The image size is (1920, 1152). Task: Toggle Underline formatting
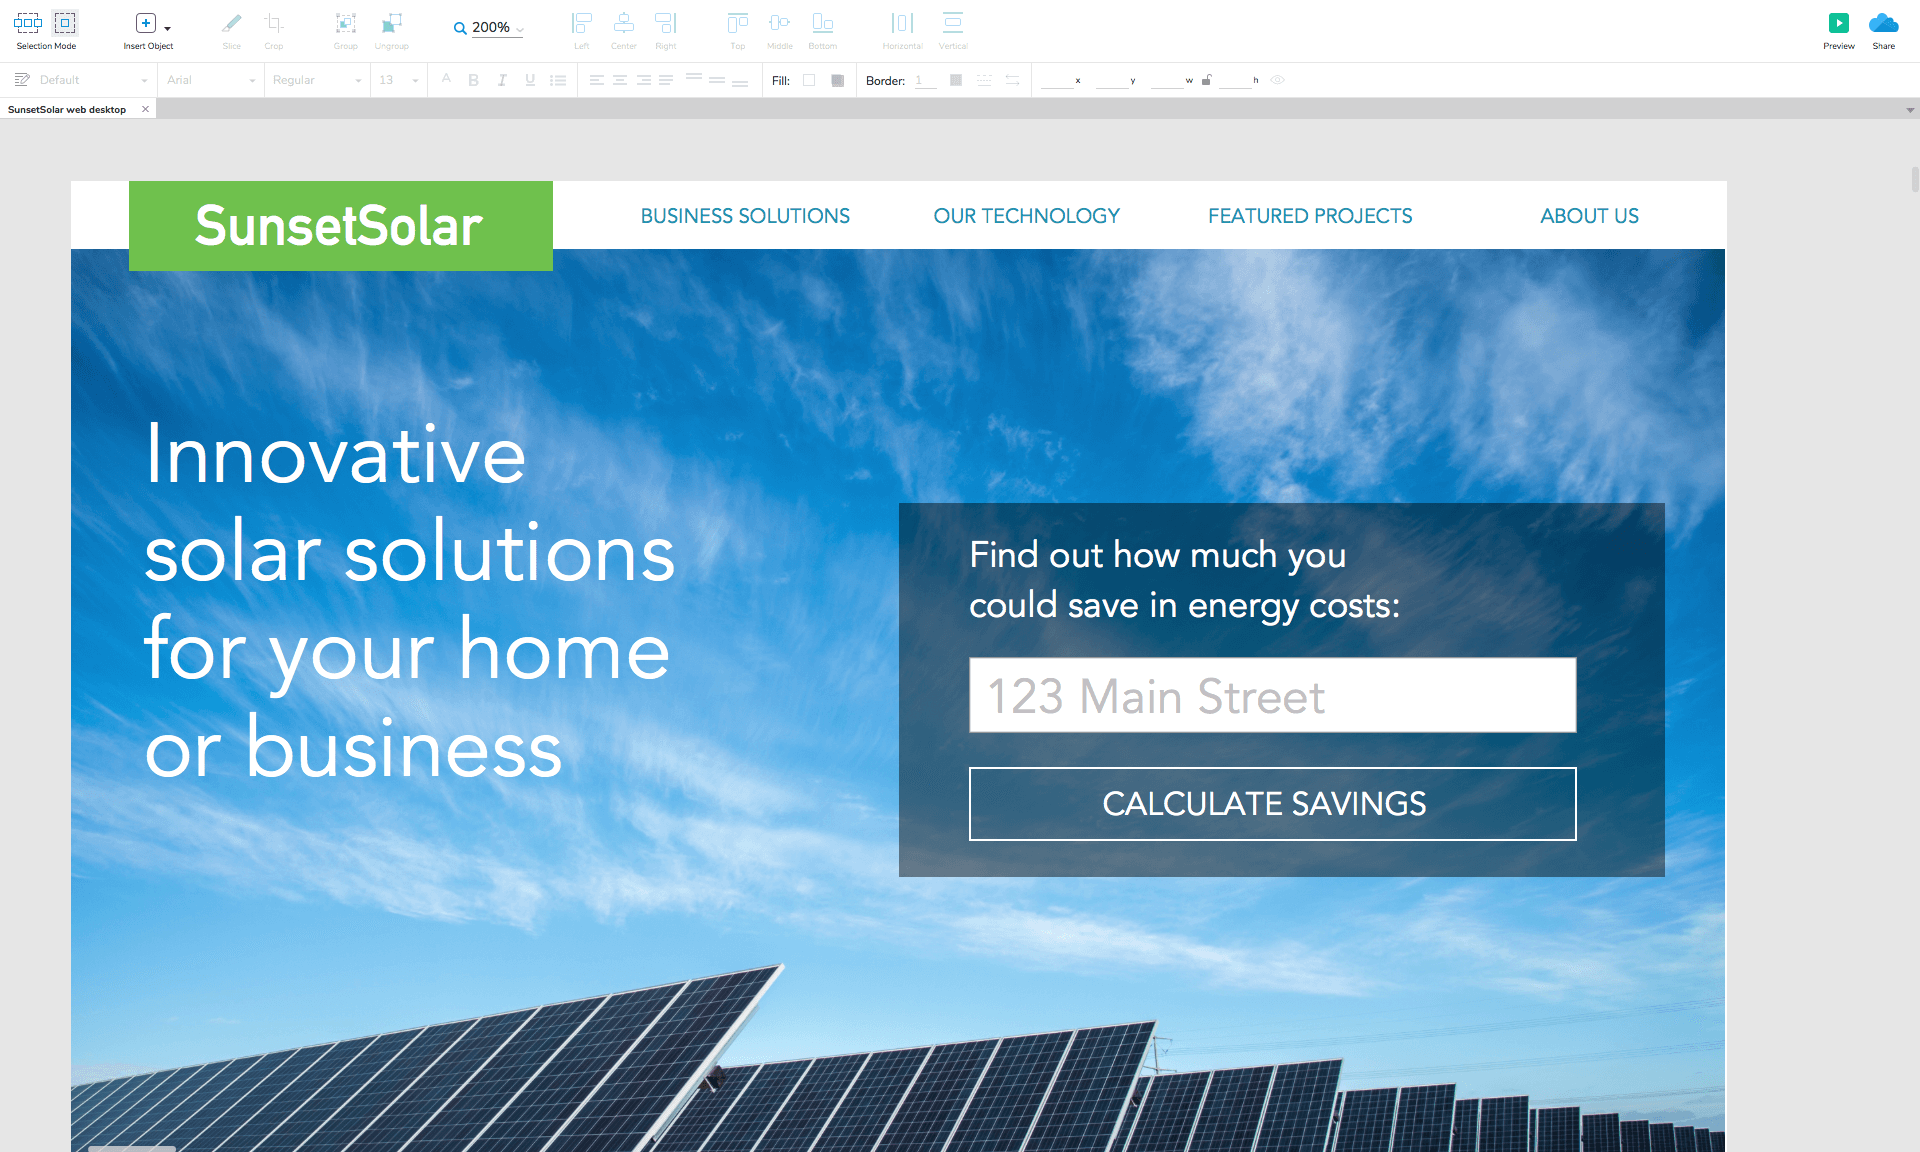(530, 80)
